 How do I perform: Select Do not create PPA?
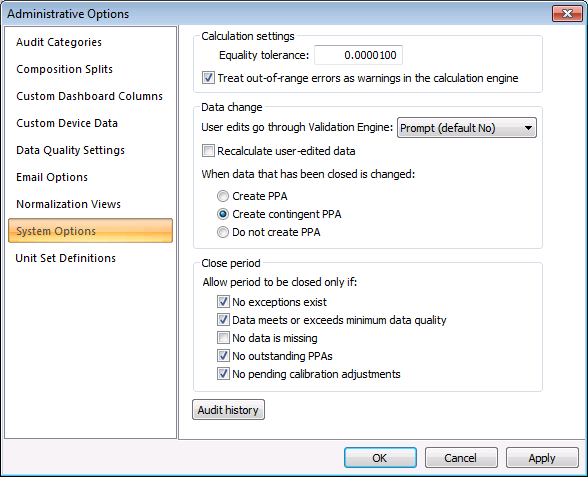click(223, 232)
